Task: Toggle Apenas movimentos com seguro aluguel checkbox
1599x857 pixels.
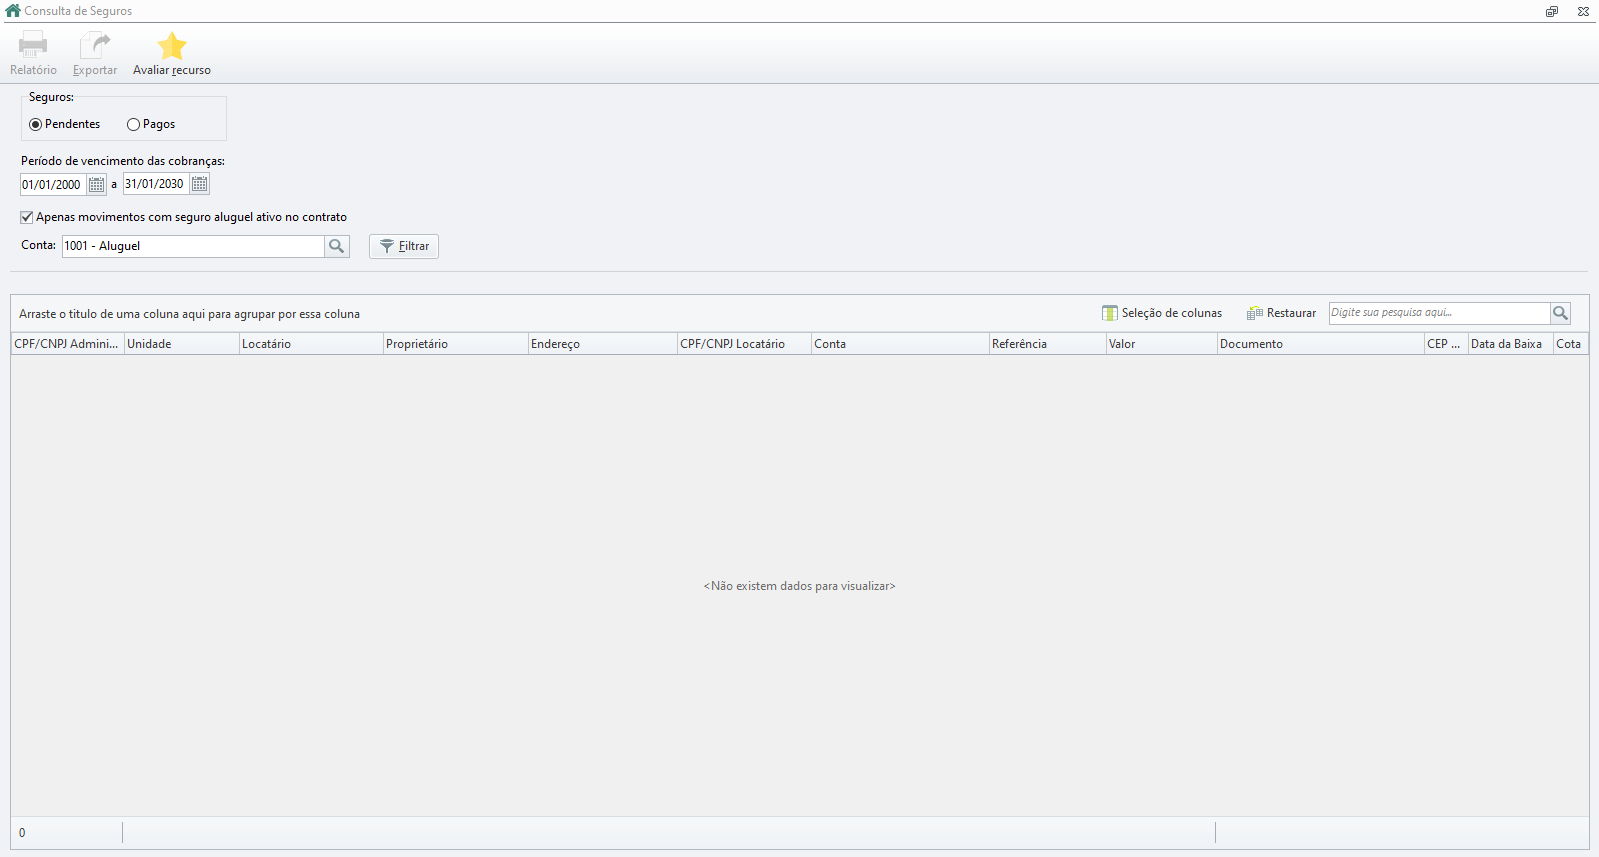Action: coord(27,217)
